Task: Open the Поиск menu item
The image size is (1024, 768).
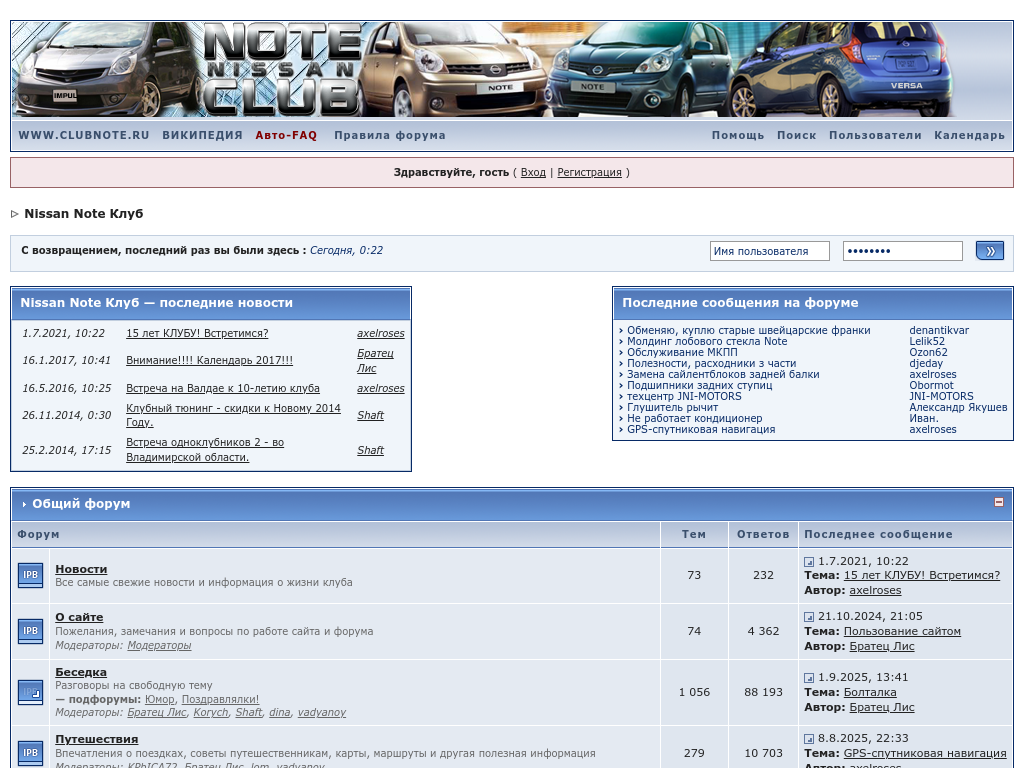Action: pos(796,135)
